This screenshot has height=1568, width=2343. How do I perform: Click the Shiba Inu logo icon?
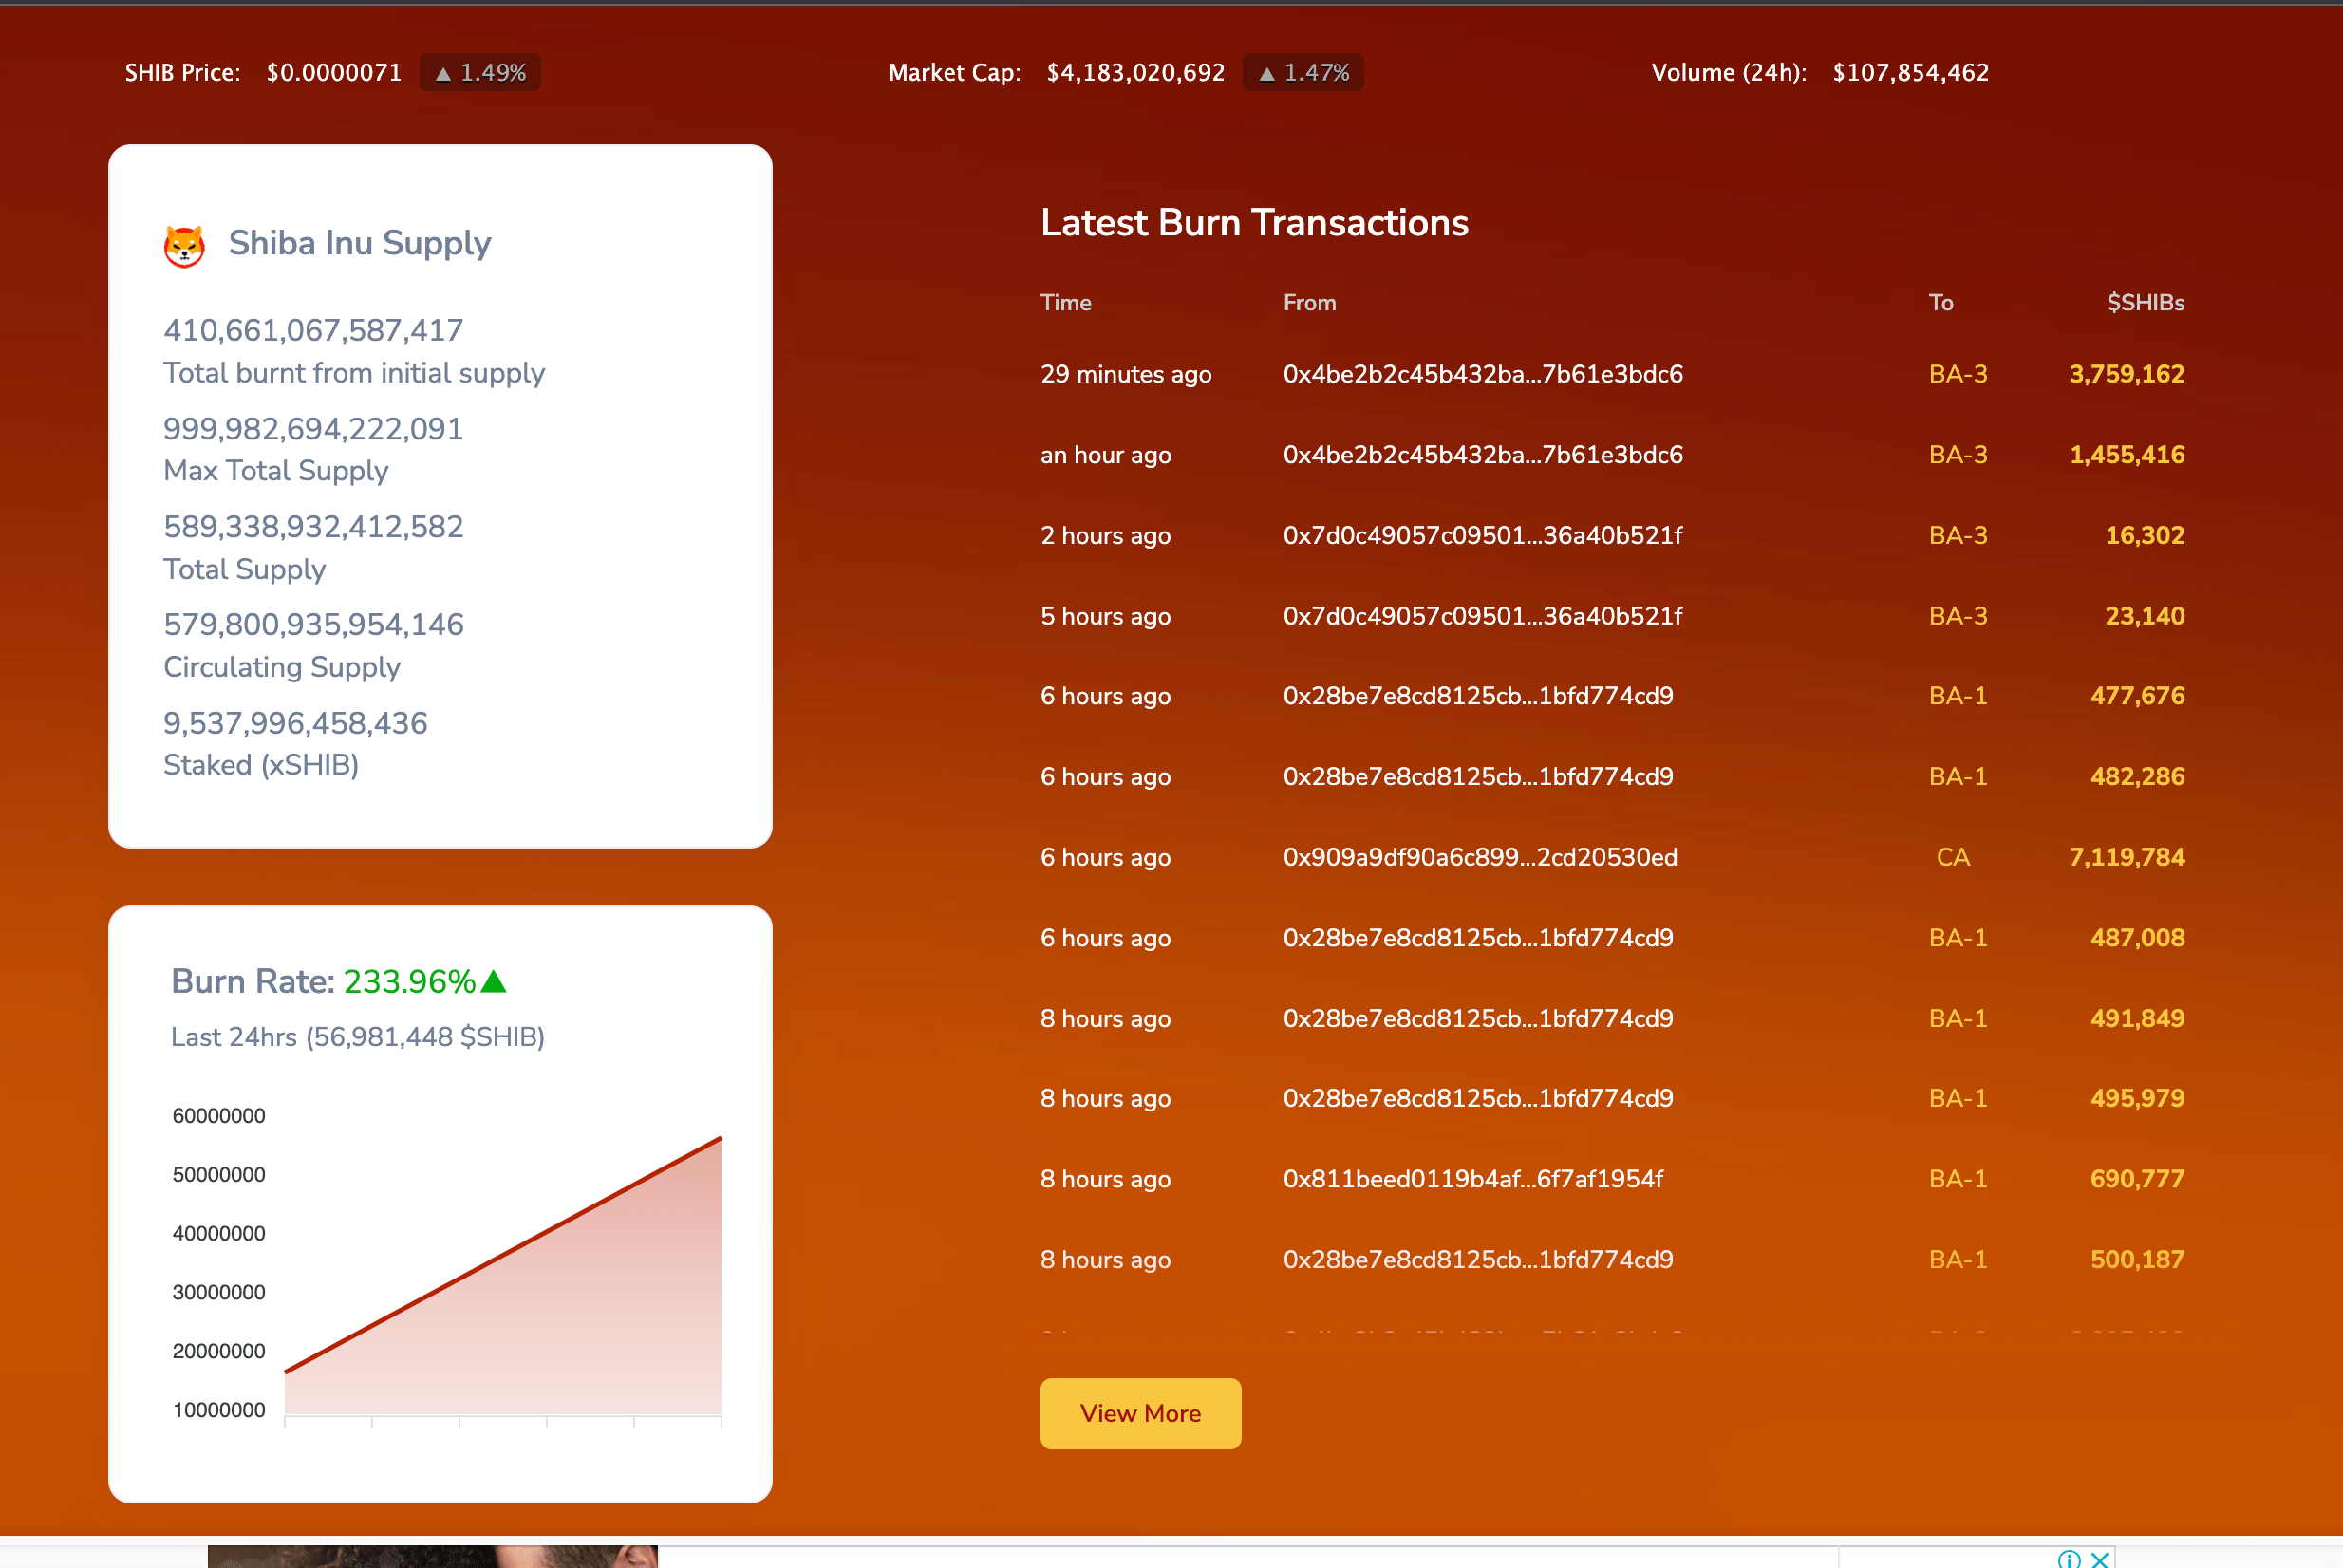pyautogui.click(x=184, y=245)
